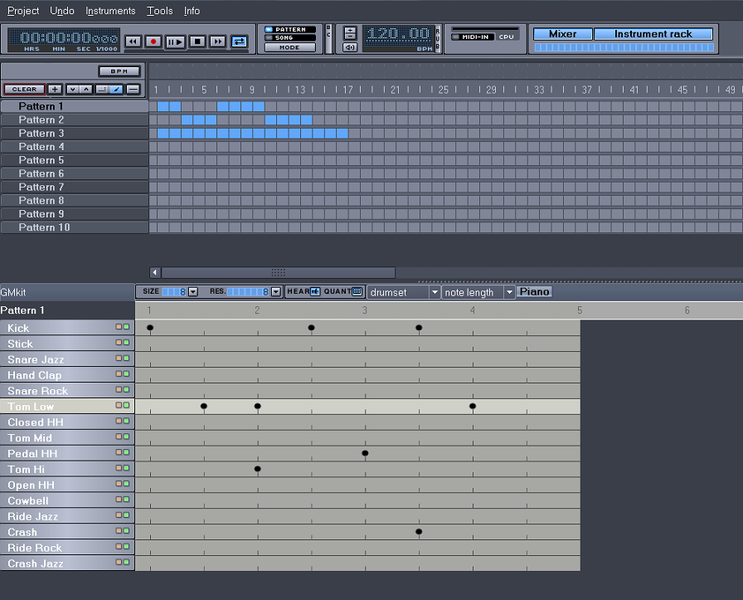The height and width of the screenshot is (600, 743).
Task: Click the Tom Hi note at beat 2
Action: point(257,469)
